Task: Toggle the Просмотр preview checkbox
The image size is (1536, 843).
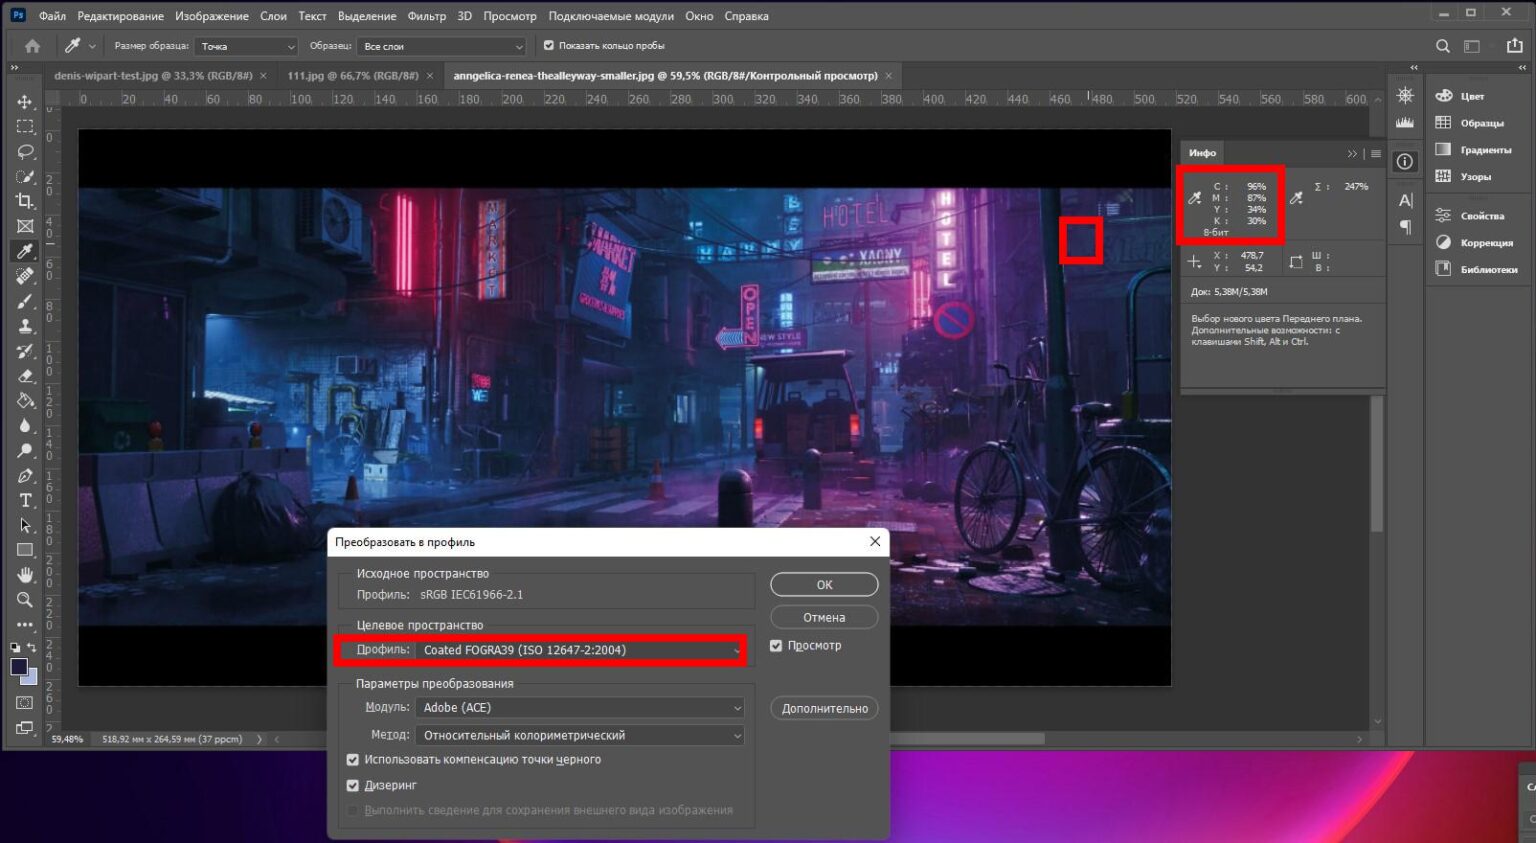Action: pos(776,646)
